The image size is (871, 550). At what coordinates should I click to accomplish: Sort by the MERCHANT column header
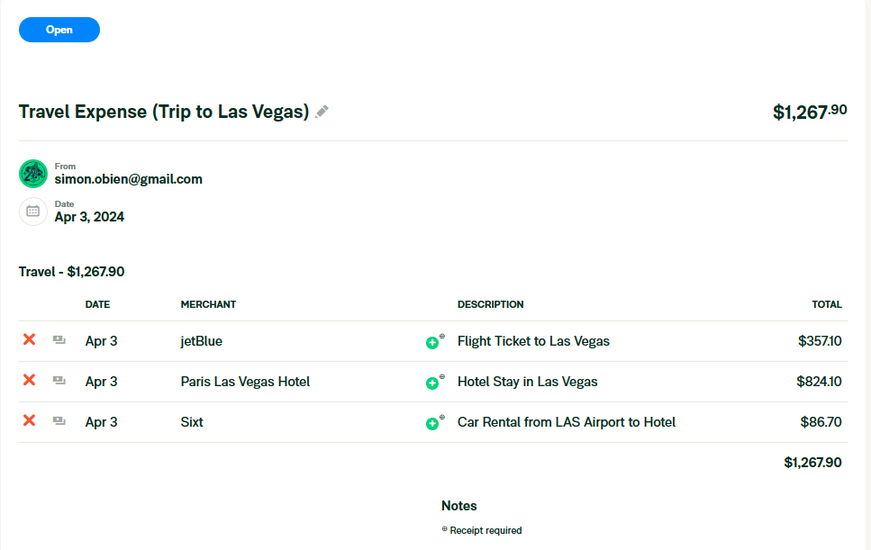(208, 304)
